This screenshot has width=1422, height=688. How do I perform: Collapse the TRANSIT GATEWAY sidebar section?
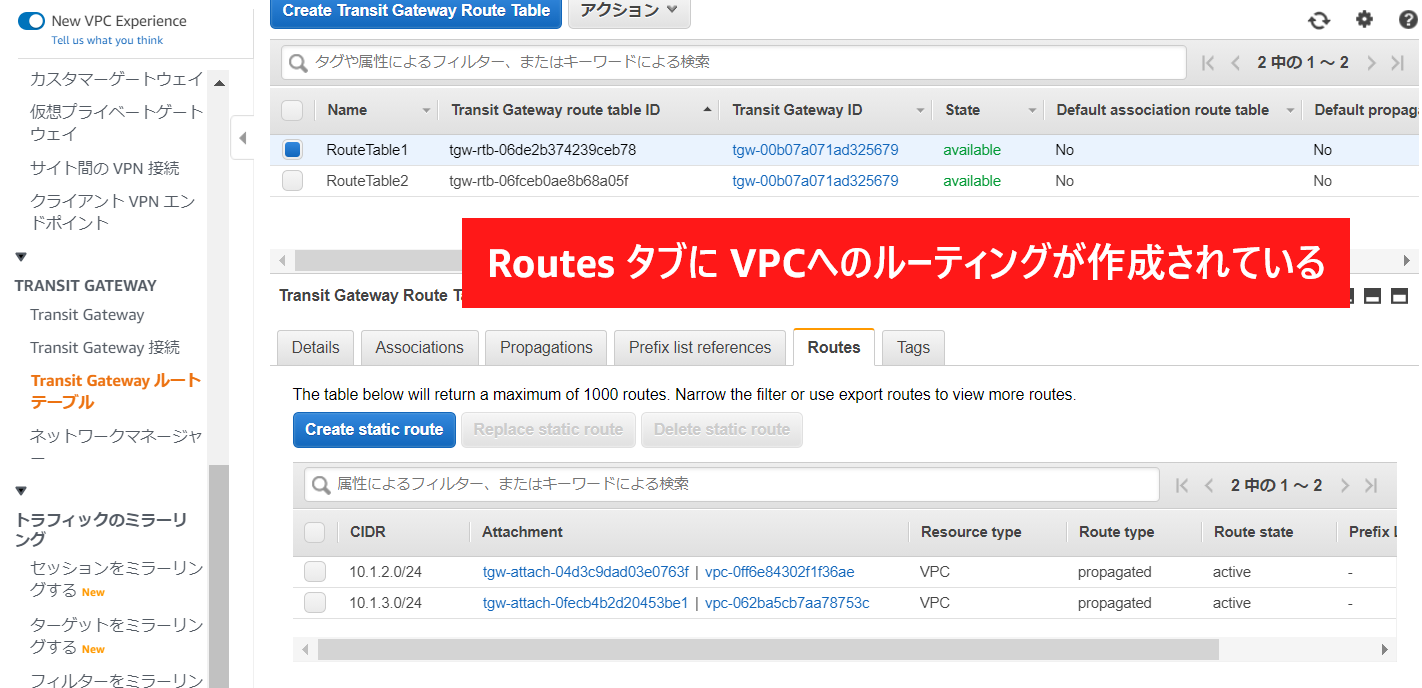[x=21, y=258]
